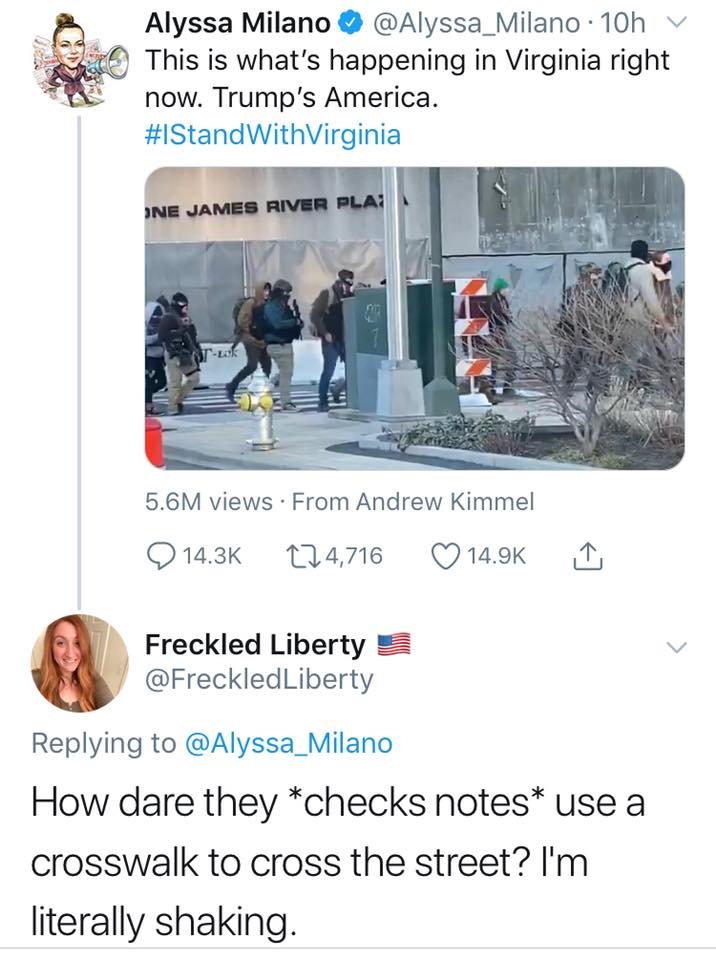
Task: Click the reply speech bubble icon
Action: [161, 556]
